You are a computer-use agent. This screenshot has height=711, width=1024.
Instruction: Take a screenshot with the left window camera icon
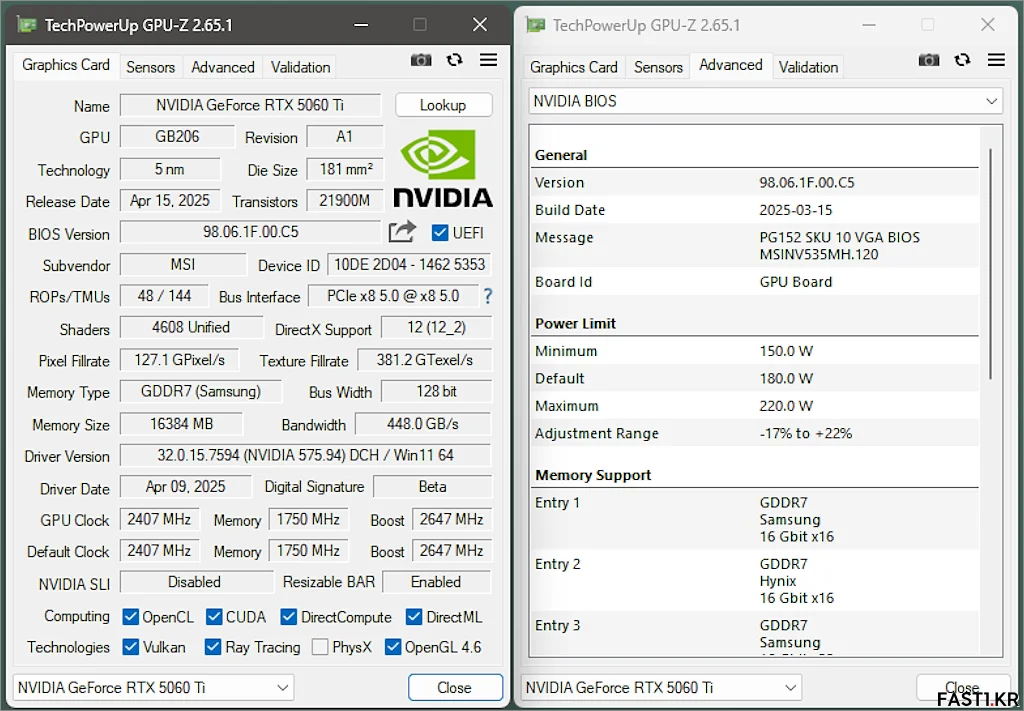pos(421,60)
